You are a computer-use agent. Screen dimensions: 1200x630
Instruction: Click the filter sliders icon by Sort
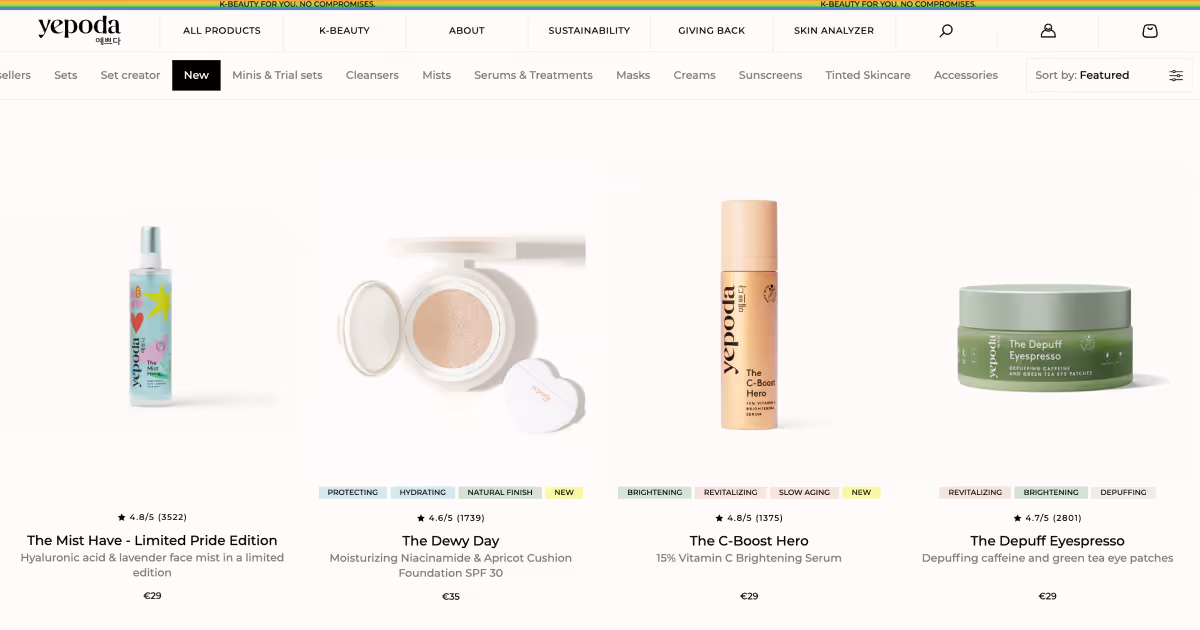[1176, 75]
